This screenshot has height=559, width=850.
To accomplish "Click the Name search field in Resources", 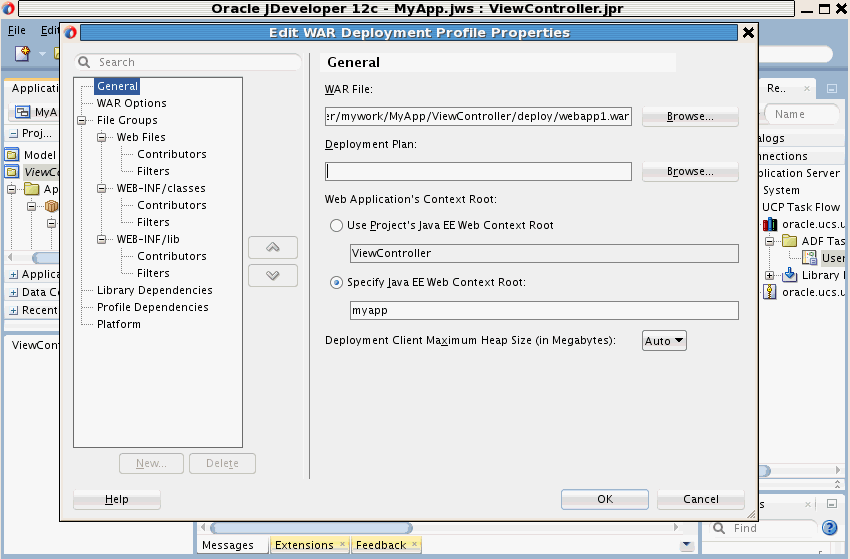I will coord(802,114).
